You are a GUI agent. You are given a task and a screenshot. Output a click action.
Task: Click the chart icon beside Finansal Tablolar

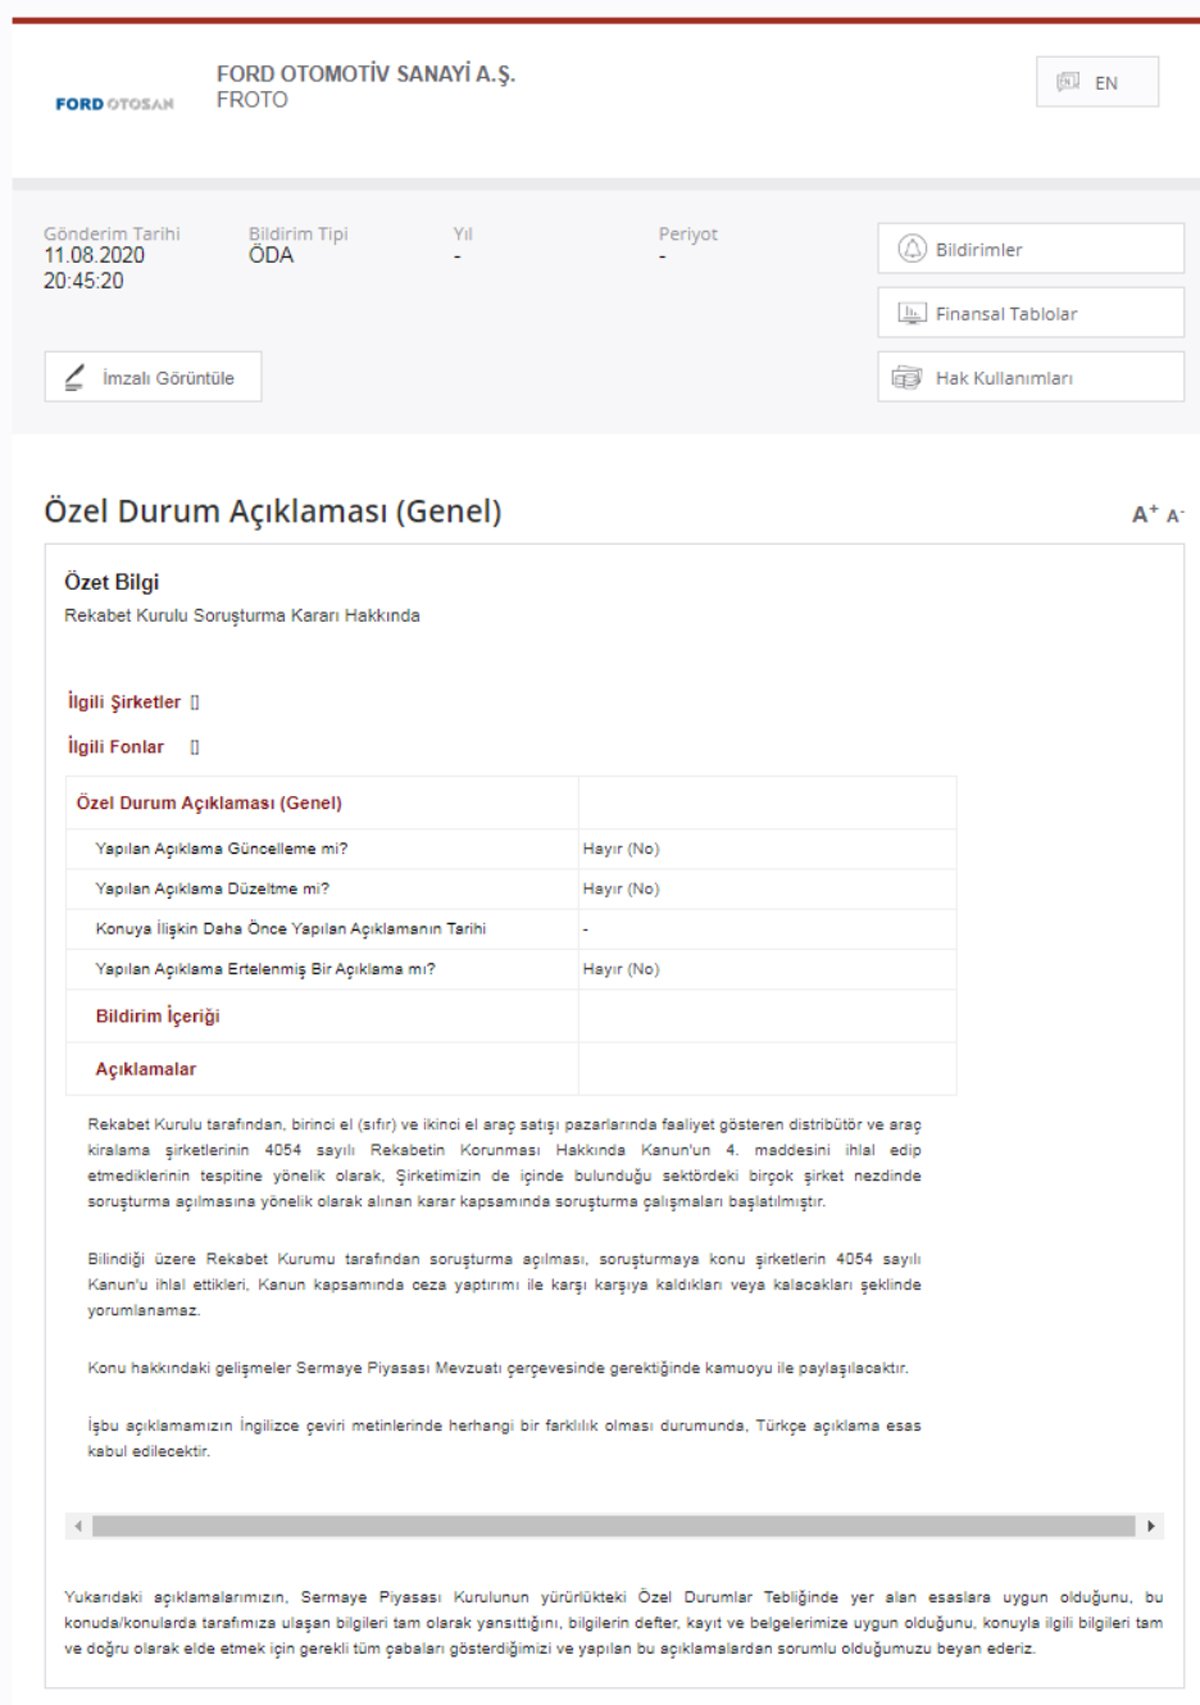point(911,313)
